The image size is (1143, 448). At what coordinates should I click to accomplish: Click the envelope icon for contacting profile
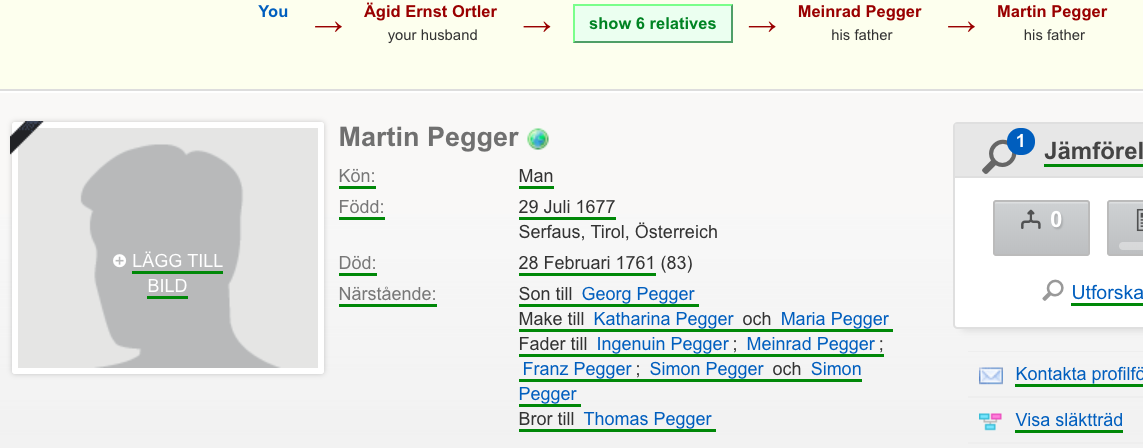[991, 375]
